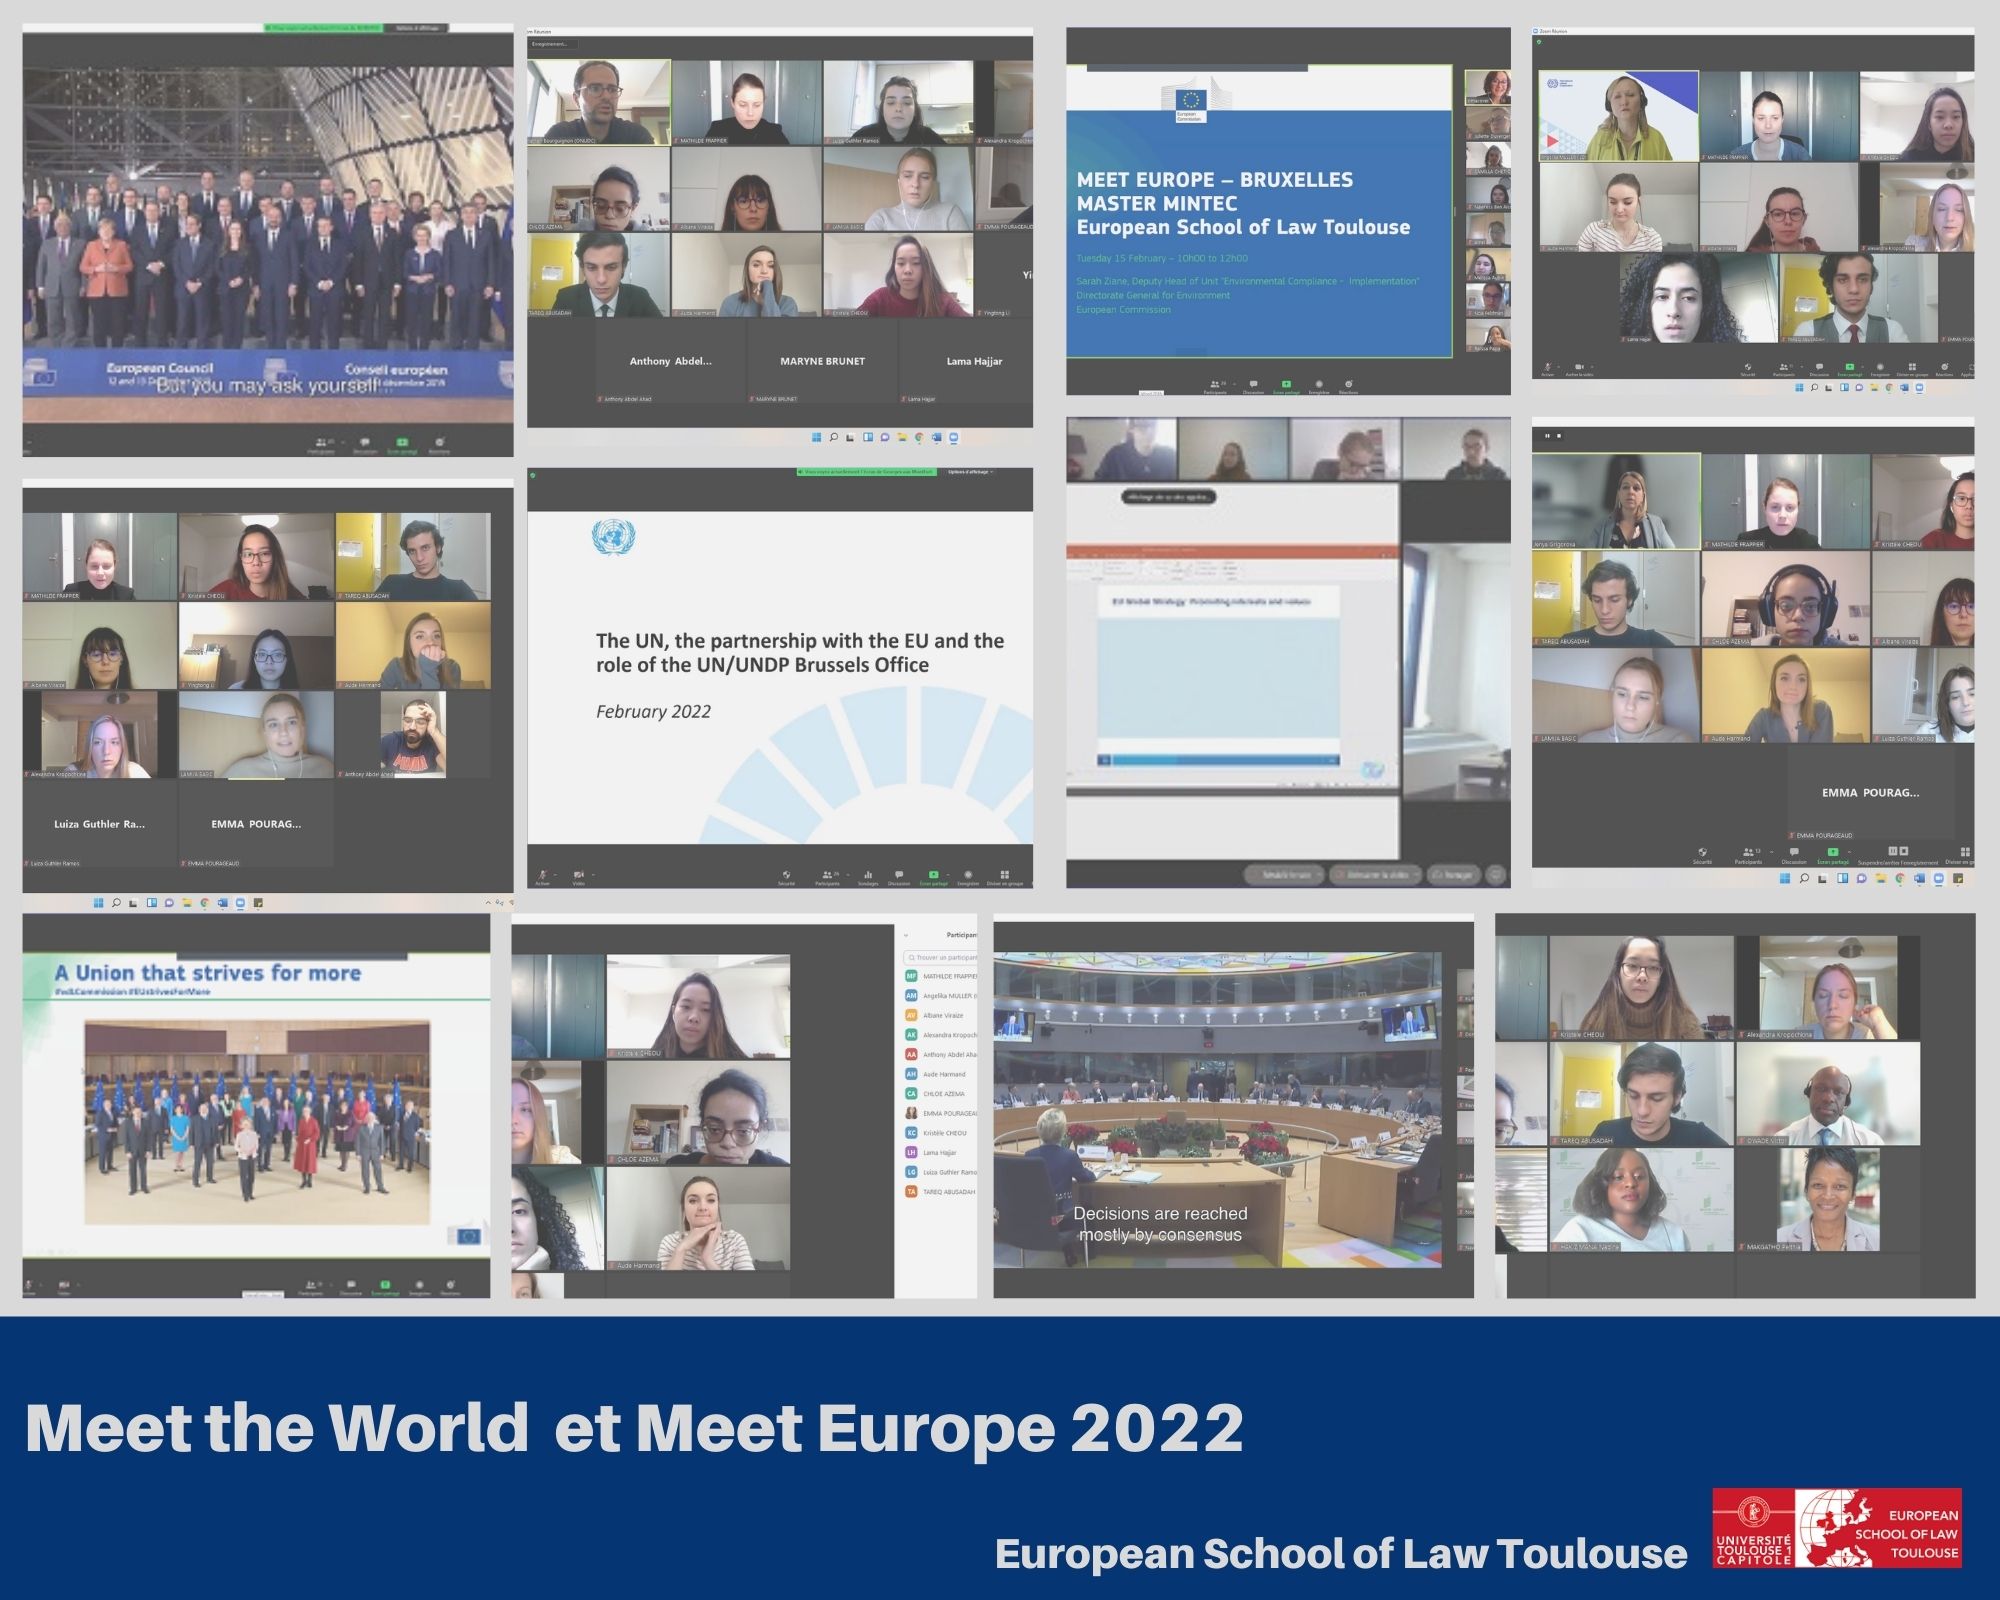Click green Écran partagé in UN window
Screen dimensions: 2000x1600
933,877
